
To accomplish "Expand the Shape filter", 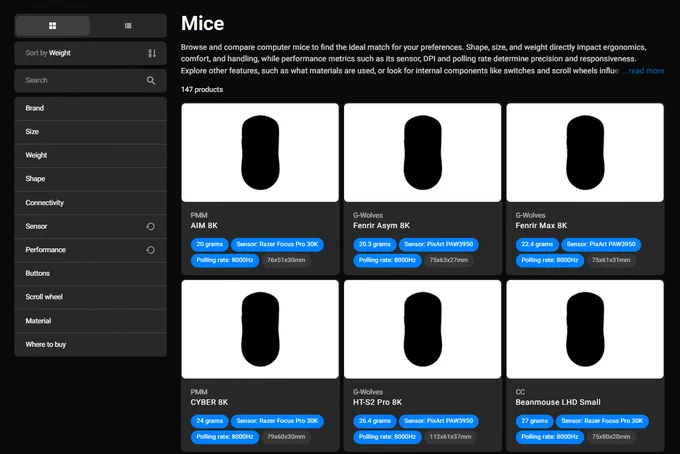I will tap(90, 179).
